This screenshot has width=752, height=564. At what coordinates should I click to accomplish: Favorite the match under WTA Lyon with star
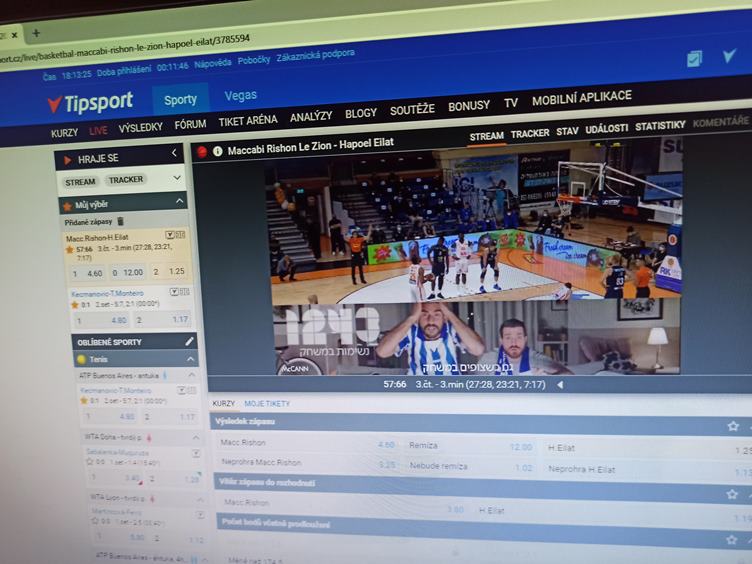point(94,521)
